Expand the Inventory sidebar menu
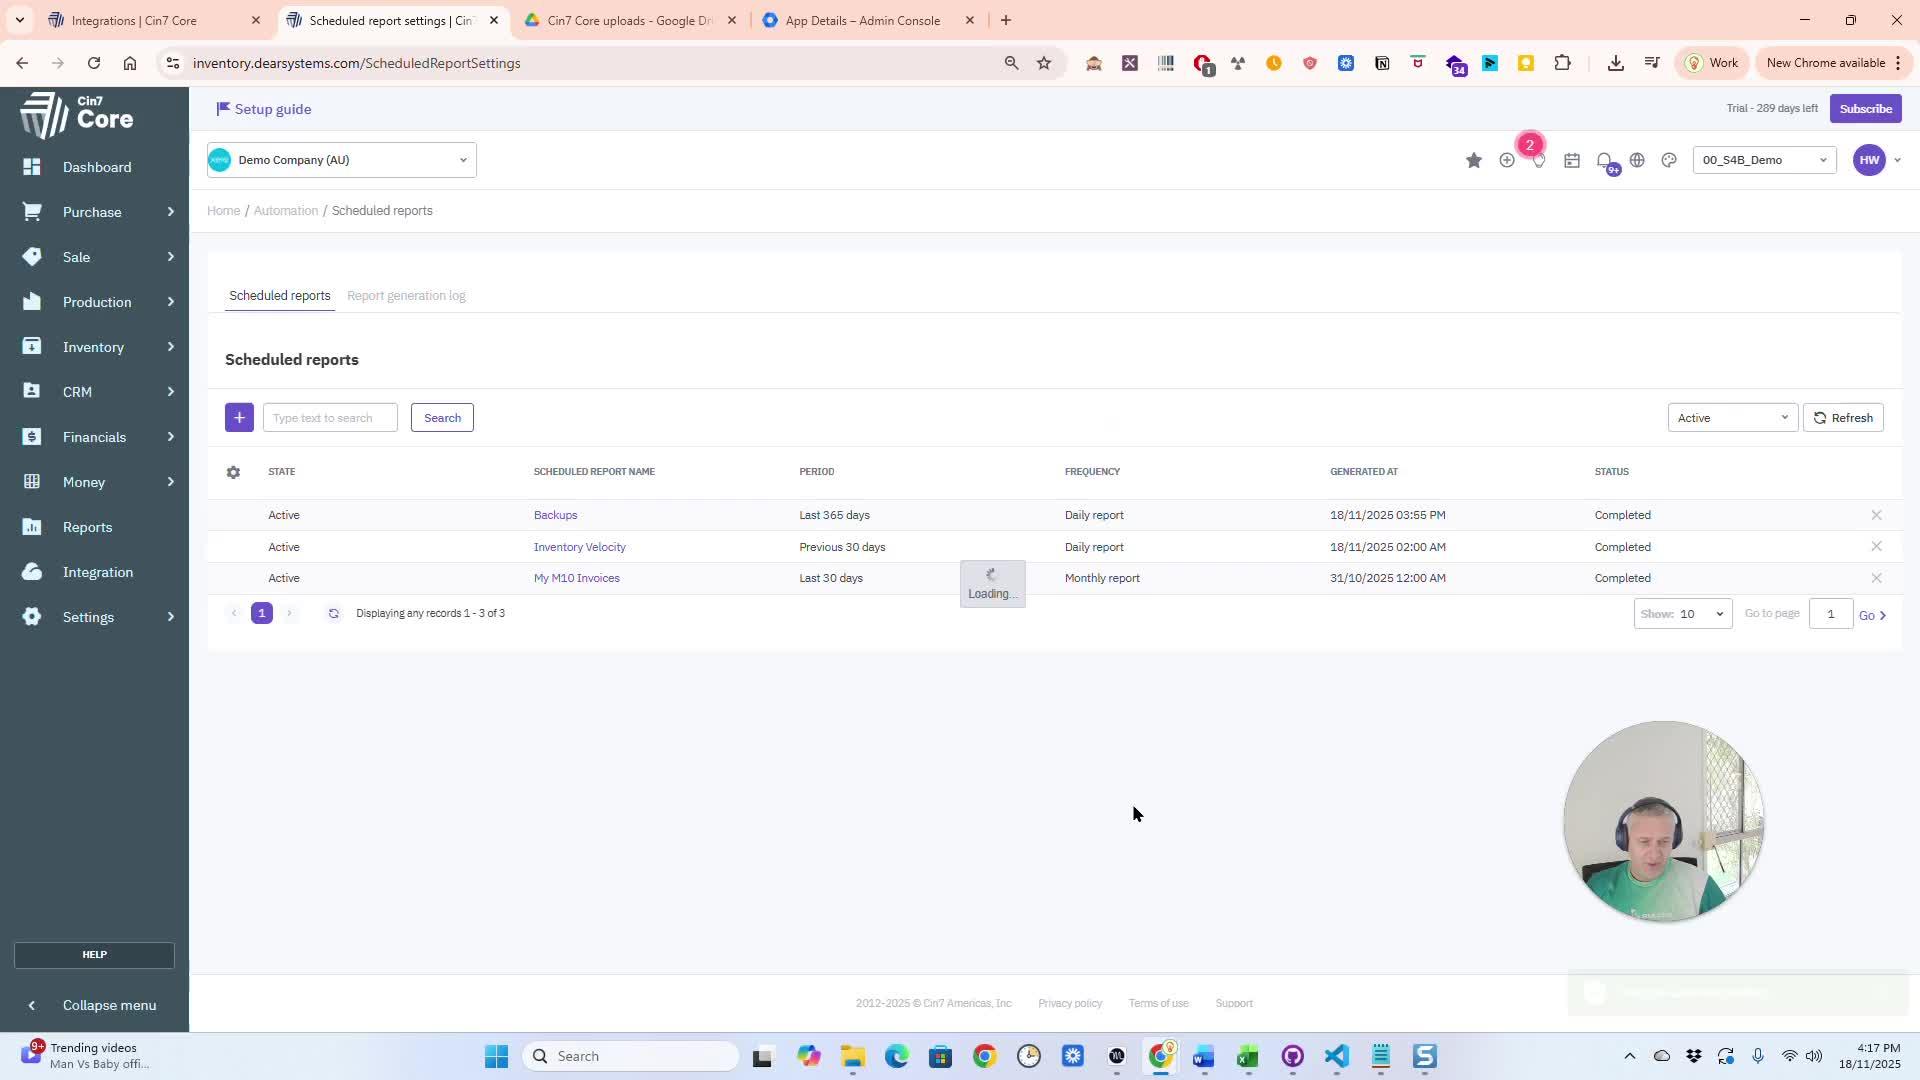Screen dimensions: 1920x1080 click(x=94, y=347)
